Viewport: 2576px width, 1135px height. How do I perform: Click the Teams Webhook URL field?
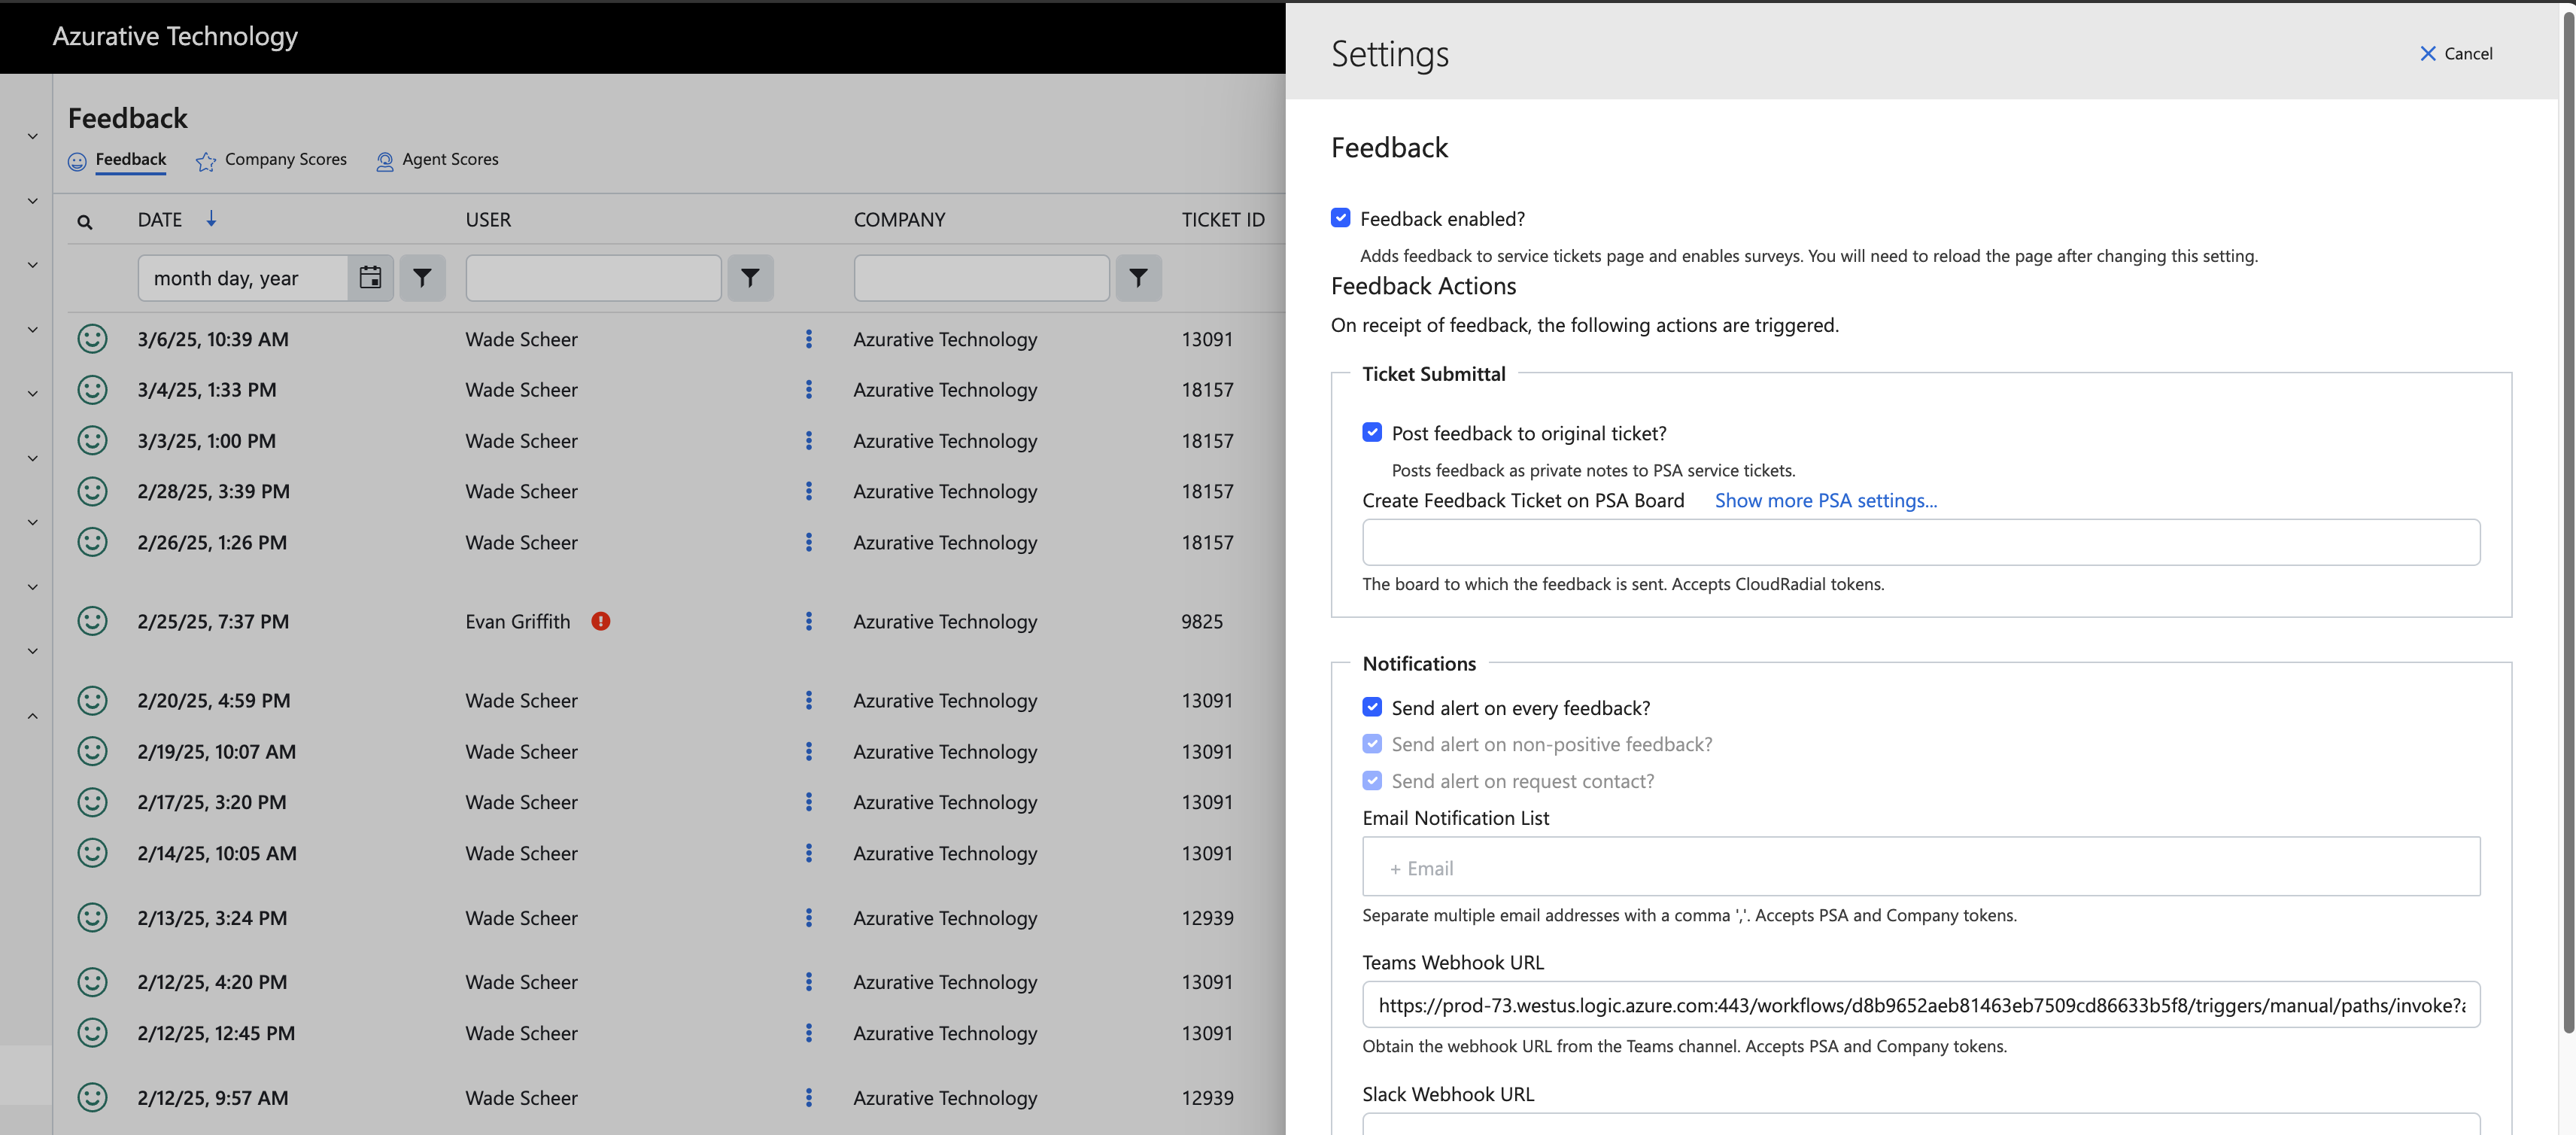click(1920, 1004)
